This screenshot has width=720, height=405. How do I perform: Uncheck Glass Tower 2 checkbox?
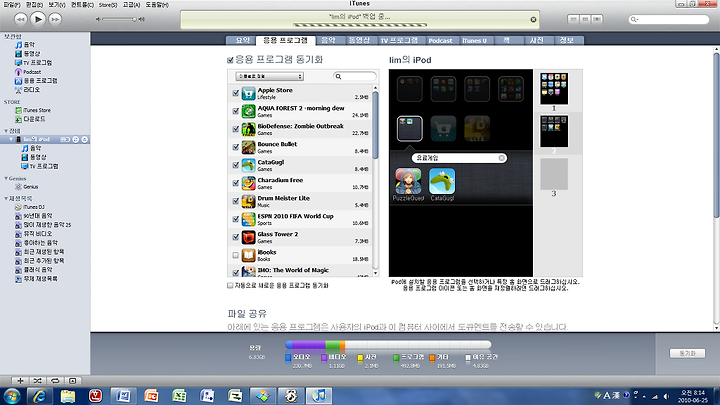point(236,237)
